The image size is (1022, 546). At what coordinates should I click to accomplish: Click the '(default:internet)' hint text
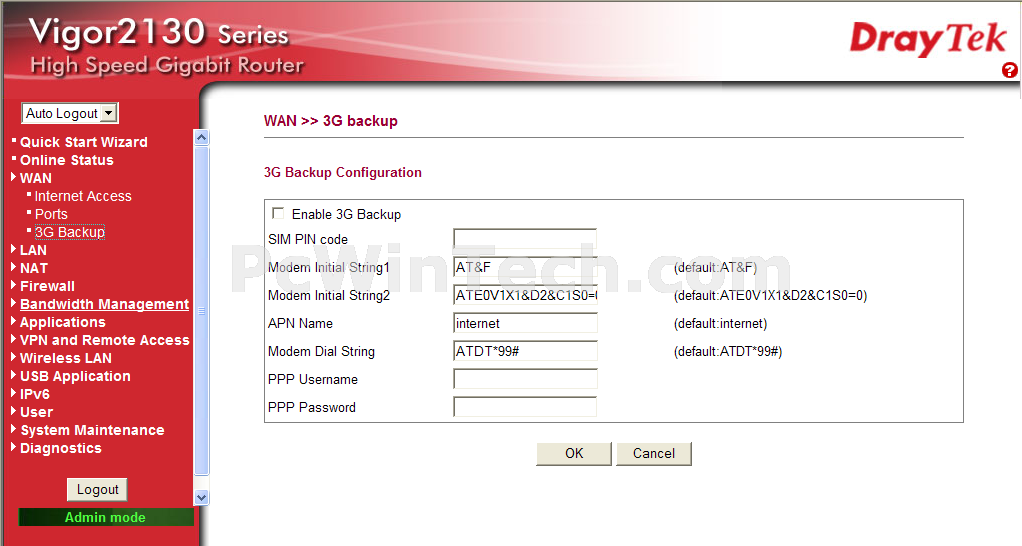tap(720, 324)
